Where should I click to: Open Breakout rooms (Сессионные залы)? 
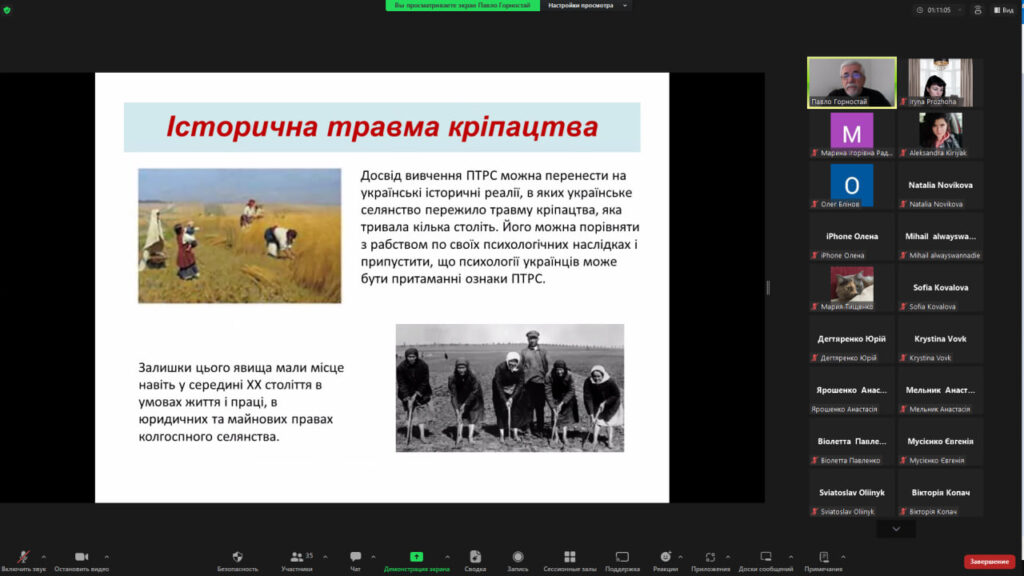tap(569, 557)
